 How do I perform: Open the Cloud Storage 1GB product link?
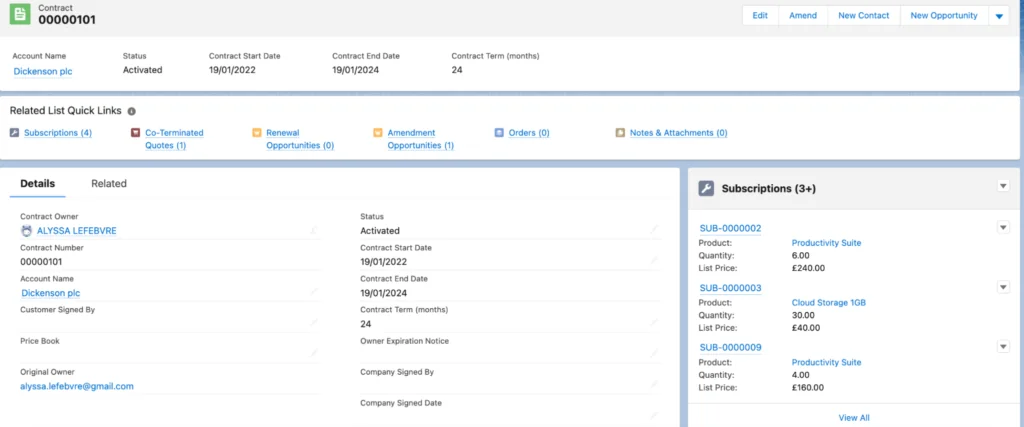[829, 303]
